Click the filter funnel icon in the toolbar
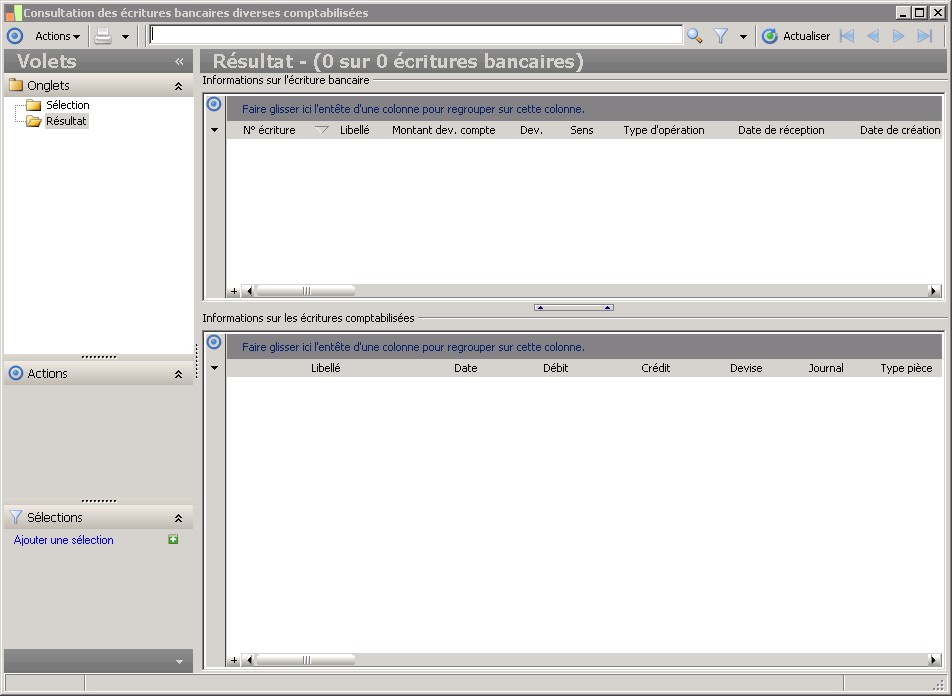 (x=721, y=36)
